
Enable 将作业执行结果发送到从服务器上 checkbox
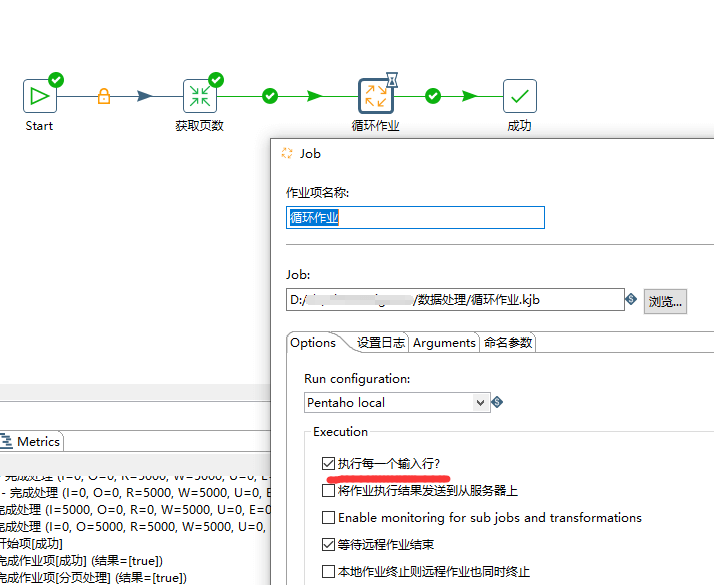329,491
